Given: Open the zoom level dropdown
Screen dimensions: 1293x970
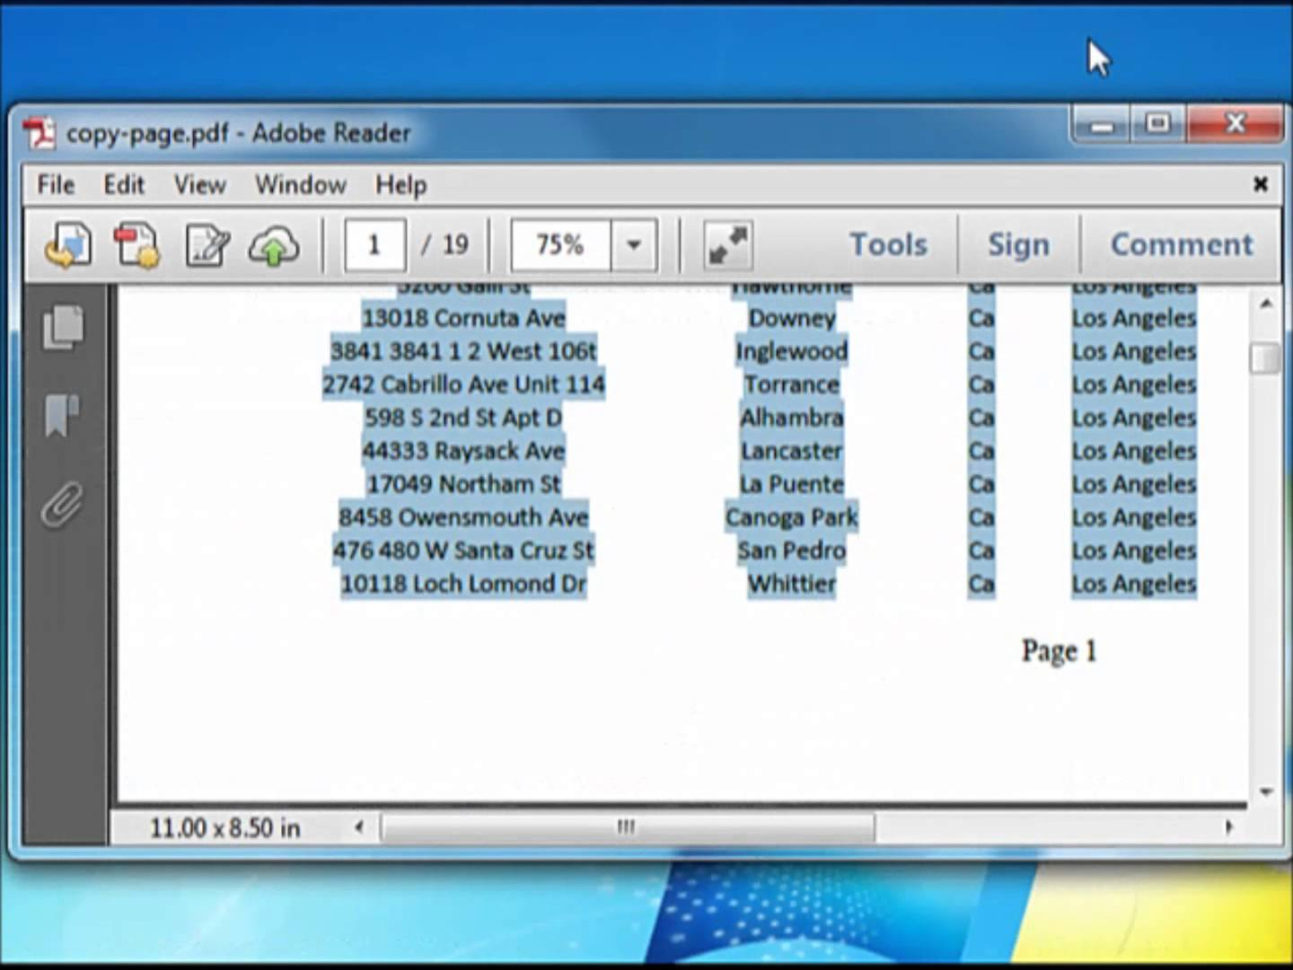Looking at the screenshot, I should tap(632, 244).
